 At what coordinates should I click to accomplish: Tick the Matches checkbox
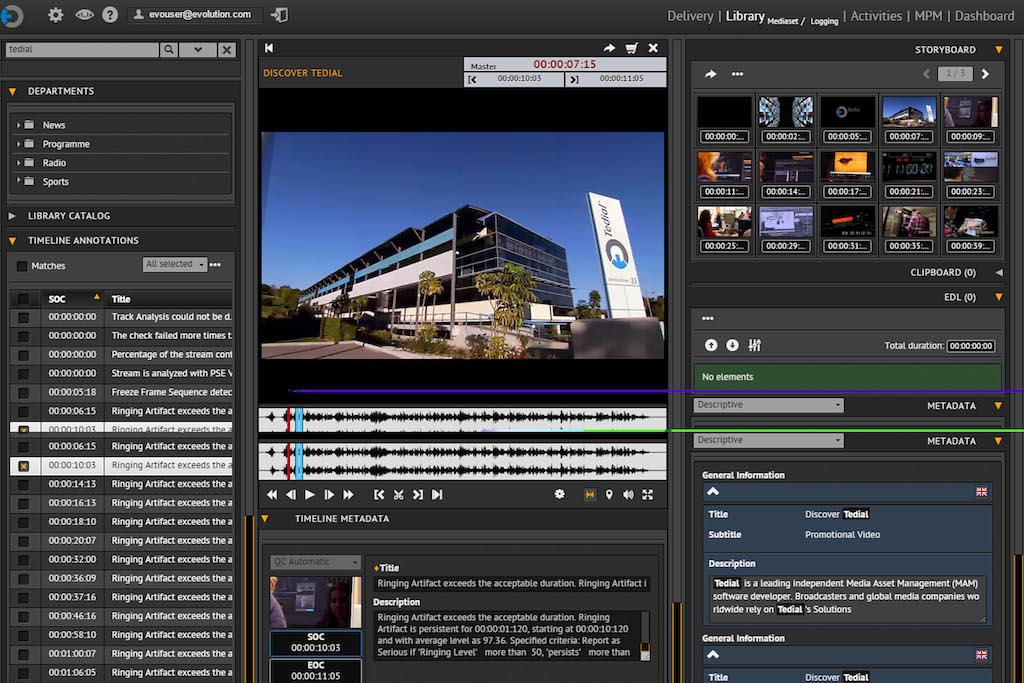[22, 266]
